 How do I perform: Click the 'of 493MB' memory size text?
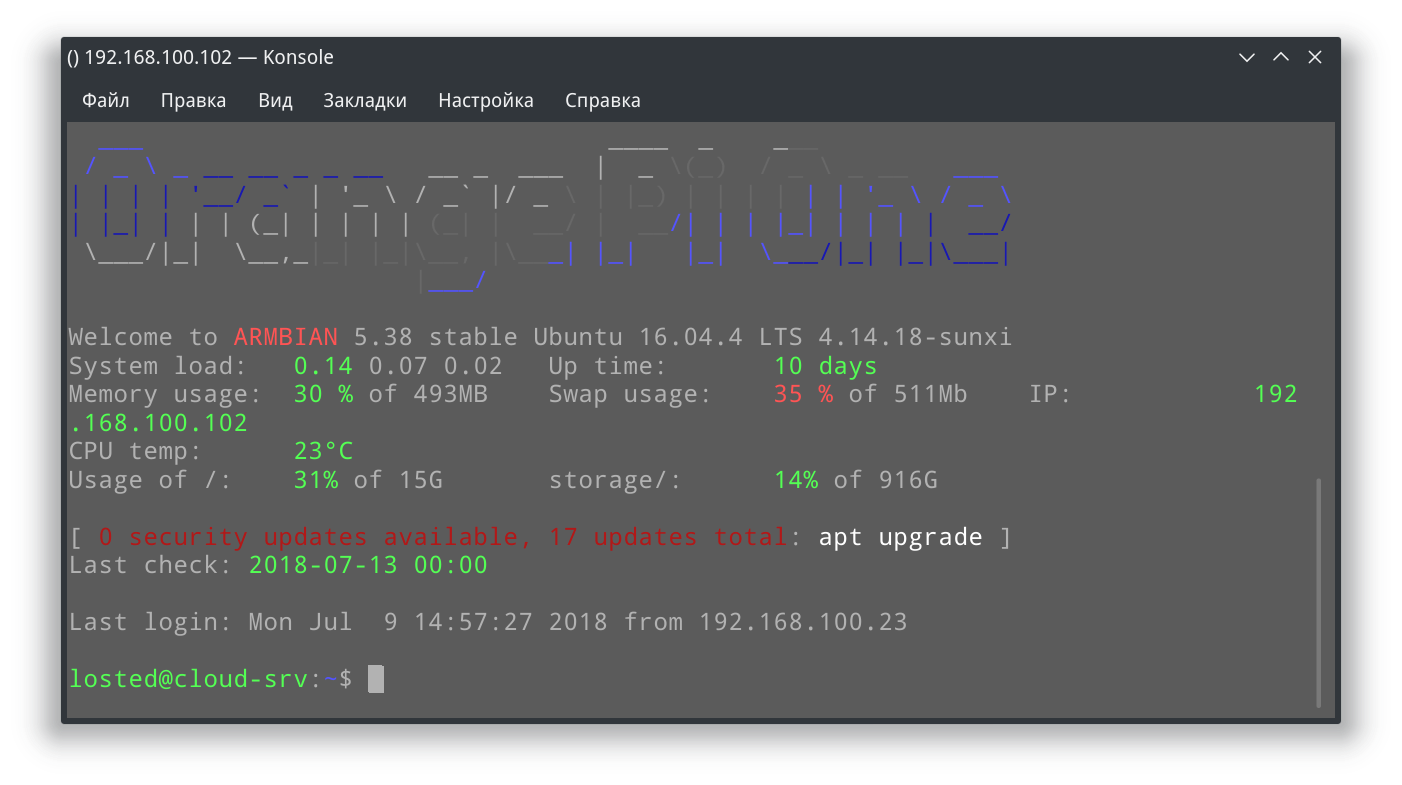[x=428, y=394]
